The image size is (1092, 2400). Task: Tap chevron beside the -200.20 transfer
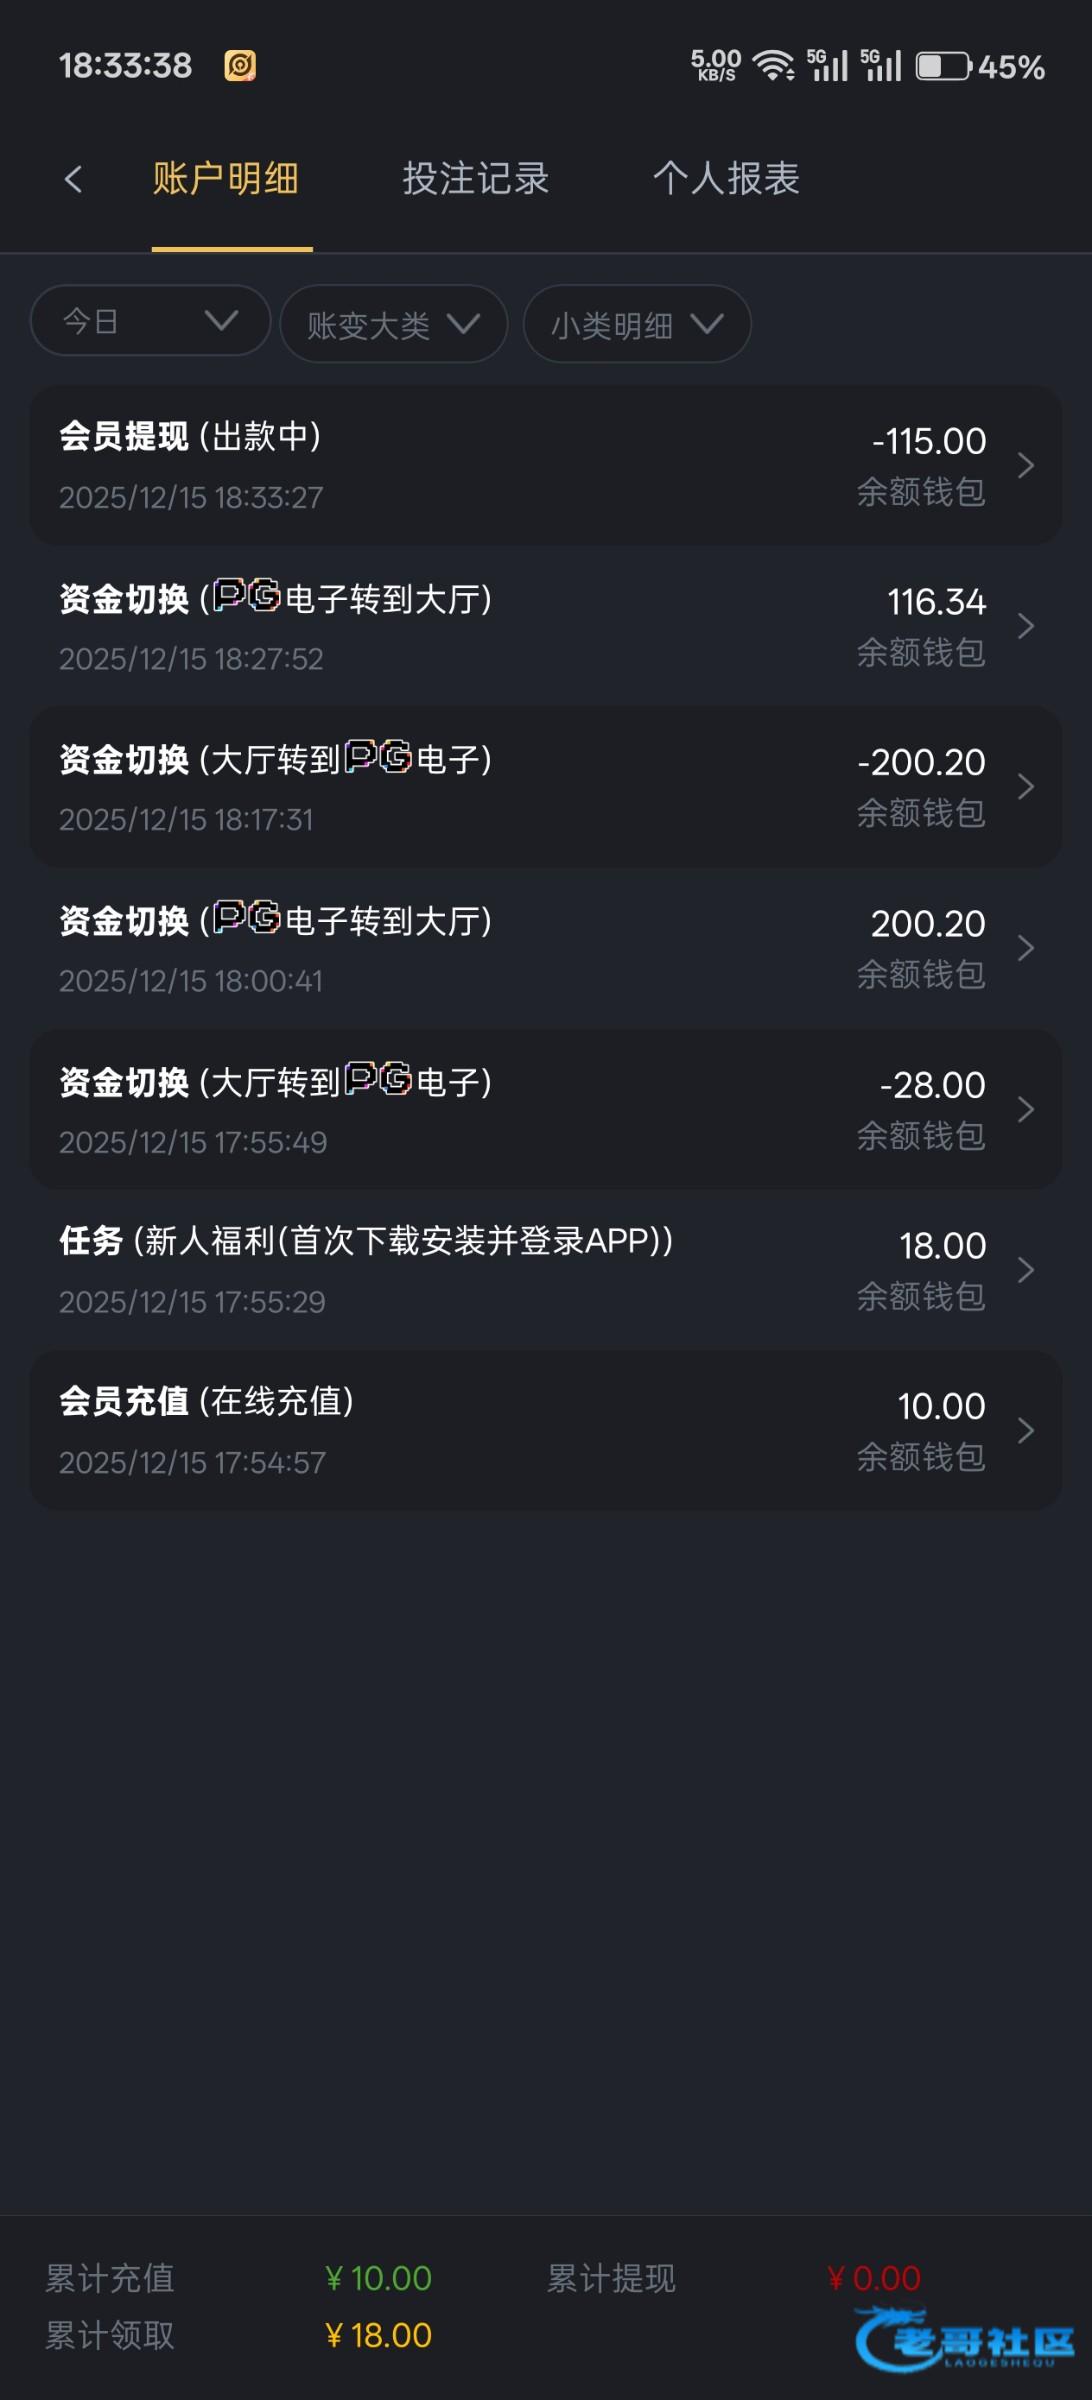point(1025,787)
